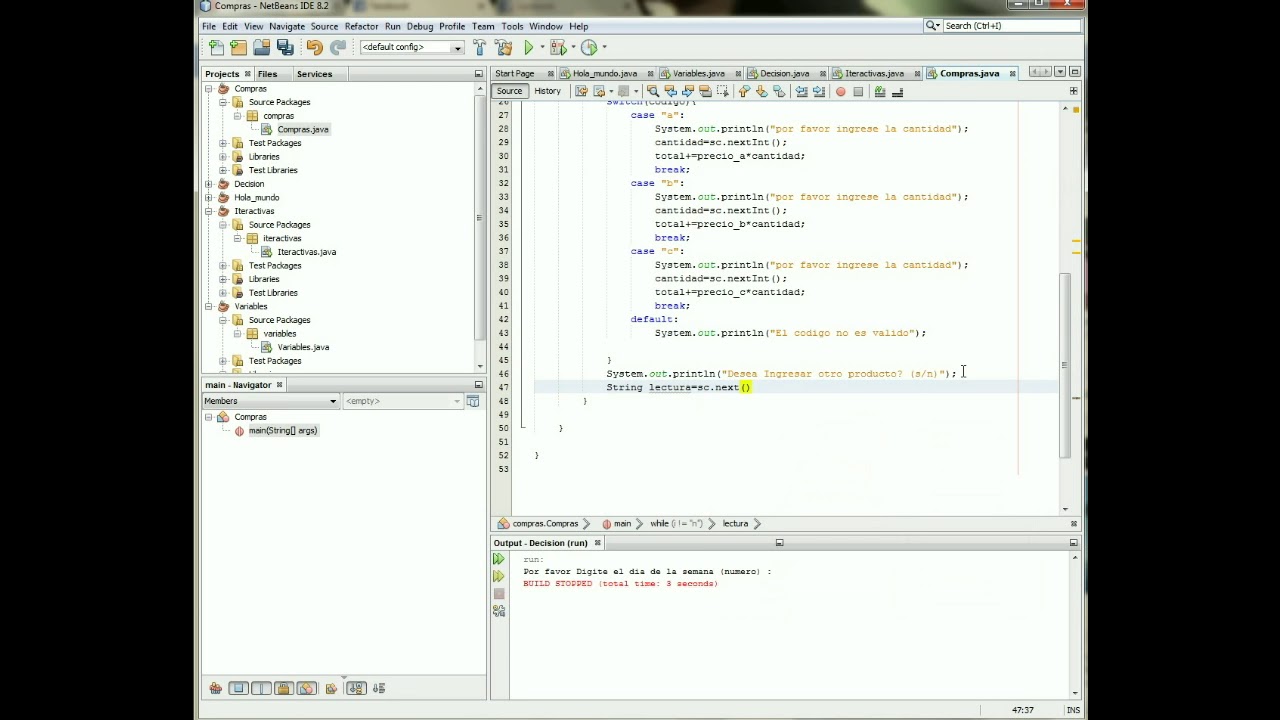Viewport: 1280px width, 720px height.
Task: Toggle Show Non-Public Members filter in Navigator
Action: (x=284, y=688)
